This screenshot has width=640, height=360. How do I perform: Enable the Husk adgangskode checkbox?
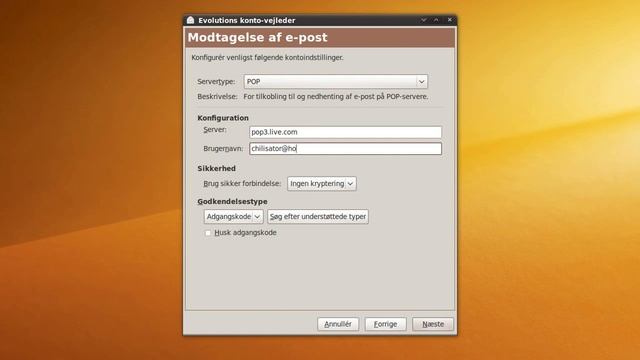pos(208,233)
